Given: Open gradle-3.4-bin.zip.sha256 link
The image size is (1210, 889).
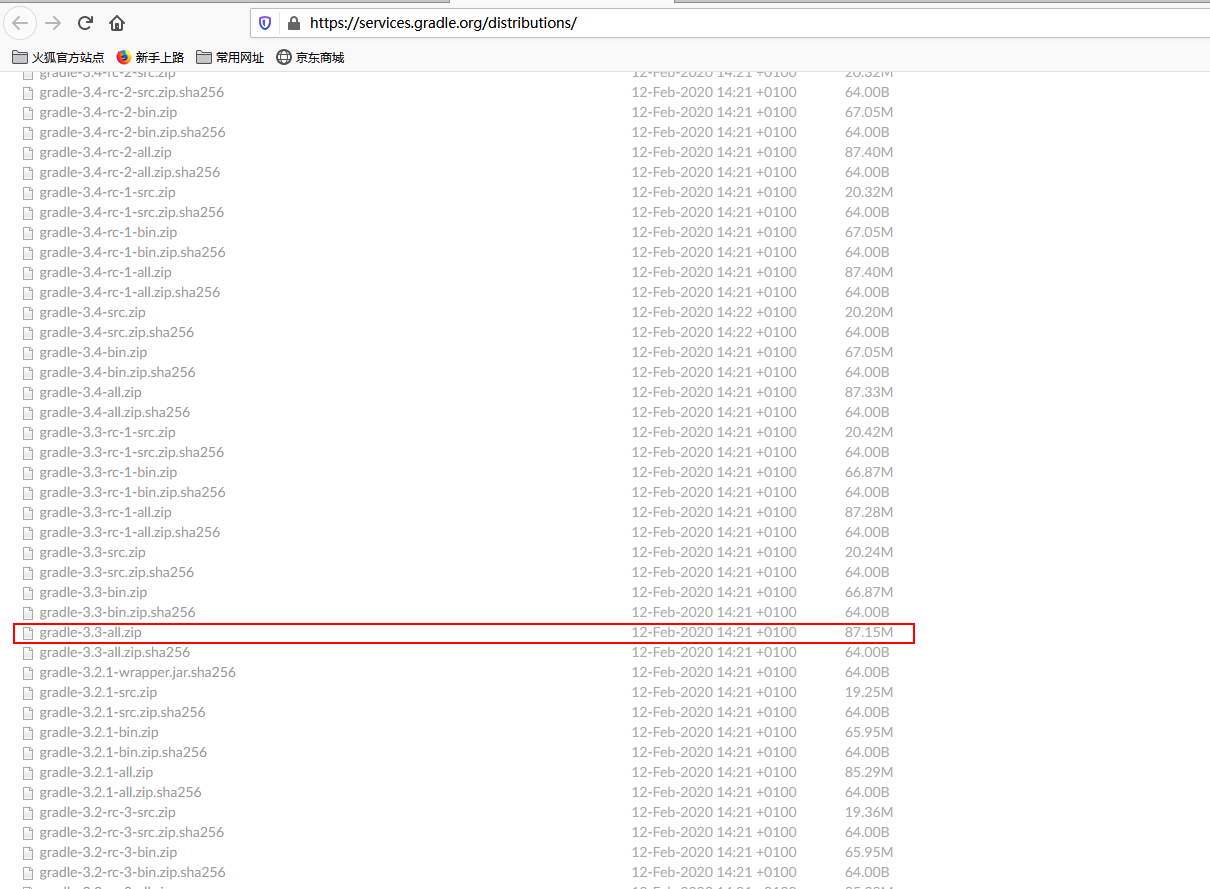Looking at the screenshot, I should 118,373.
